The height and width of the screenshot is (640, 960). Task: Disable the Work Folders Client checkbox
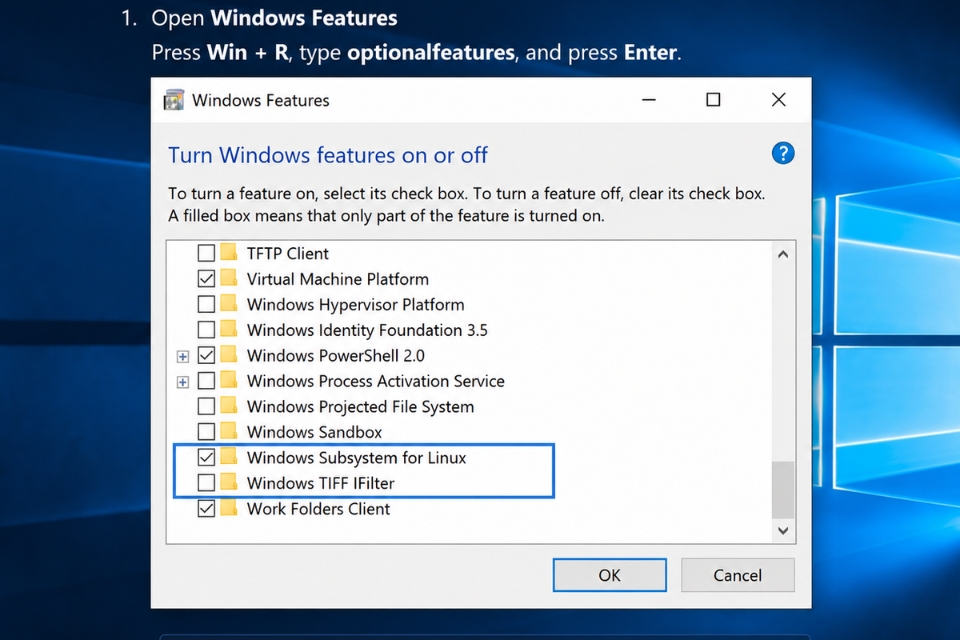pos(206,508)
